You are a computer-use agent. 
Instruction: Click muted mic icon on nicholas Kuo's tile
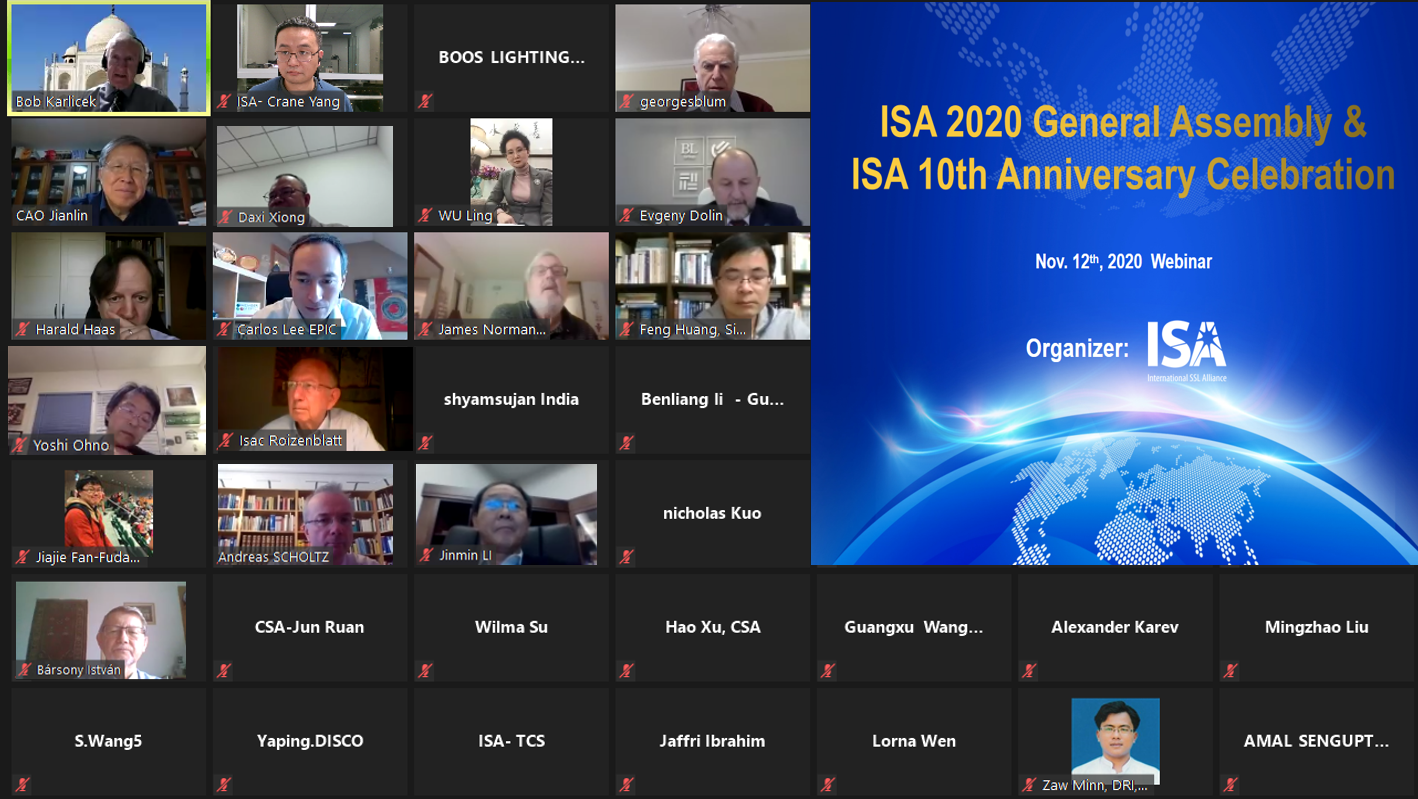click(627, 557)
